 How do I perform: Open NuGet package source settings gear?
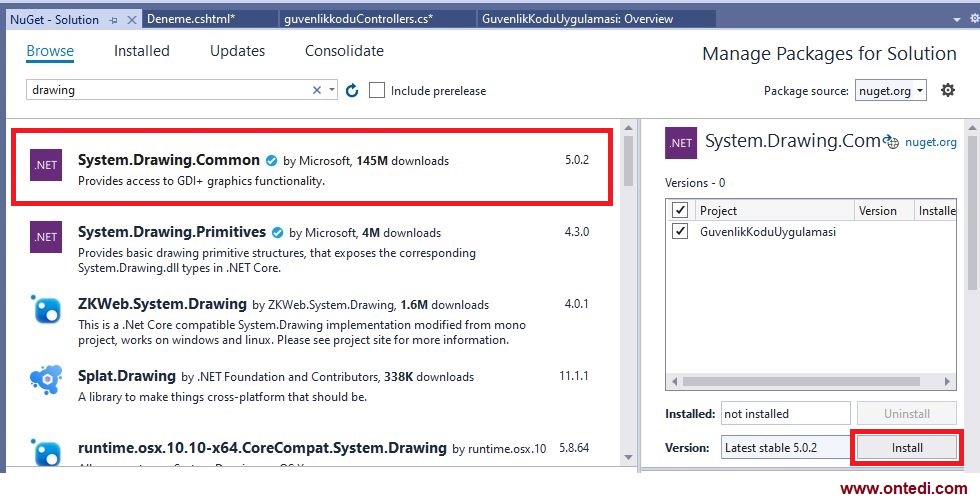point(948,90)
